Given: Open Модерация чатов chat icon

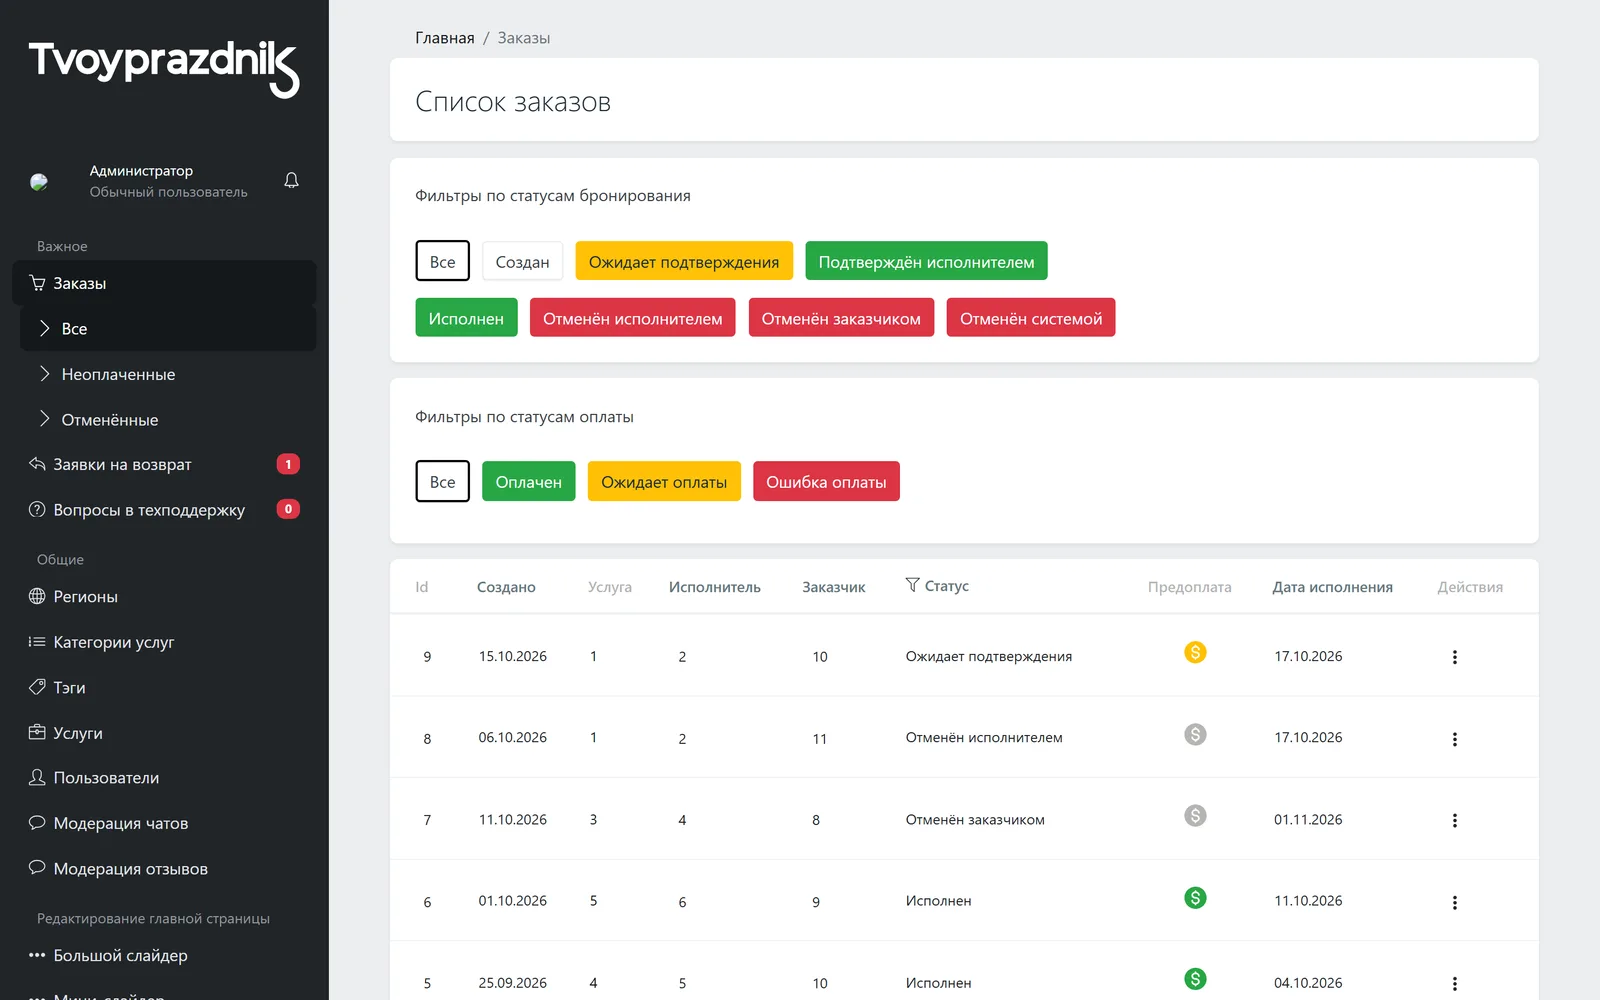Looking at the screenshot, I should [x=37, y=823].
